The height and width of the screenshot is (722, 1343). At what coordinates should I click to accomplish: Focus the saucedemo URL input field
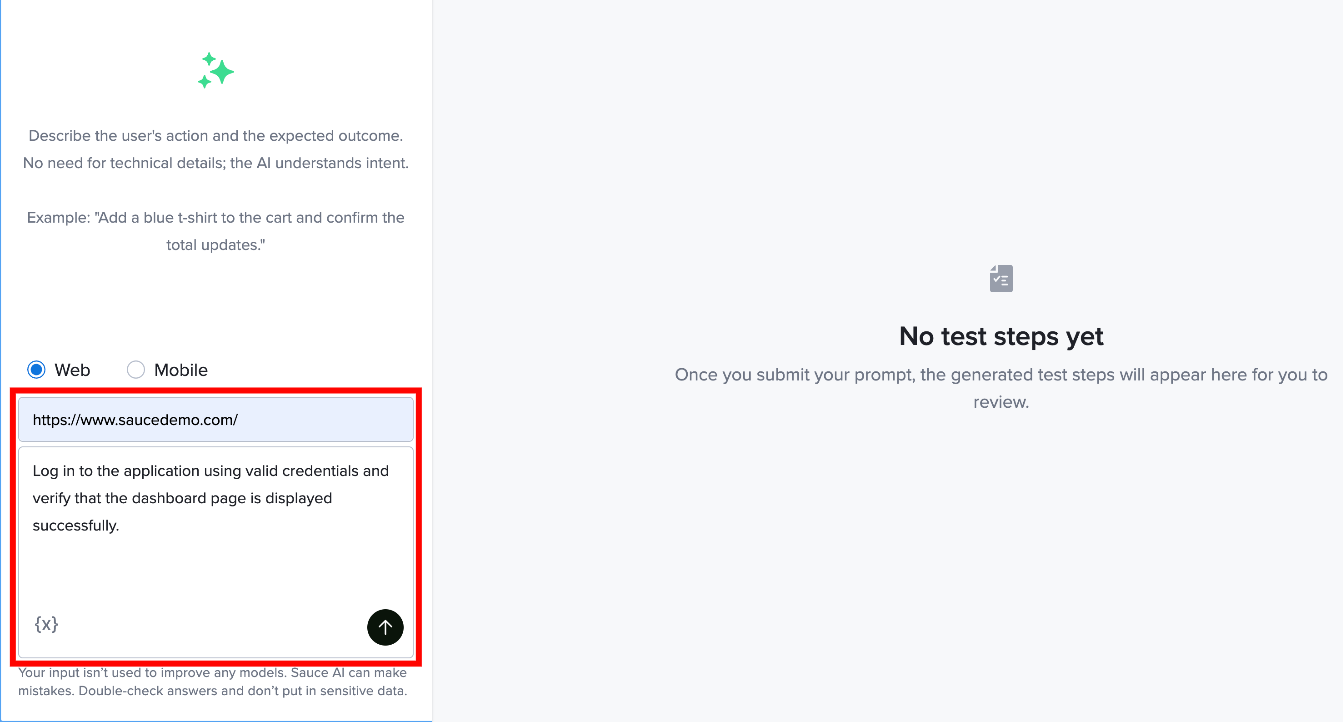(x=216, y=420)
